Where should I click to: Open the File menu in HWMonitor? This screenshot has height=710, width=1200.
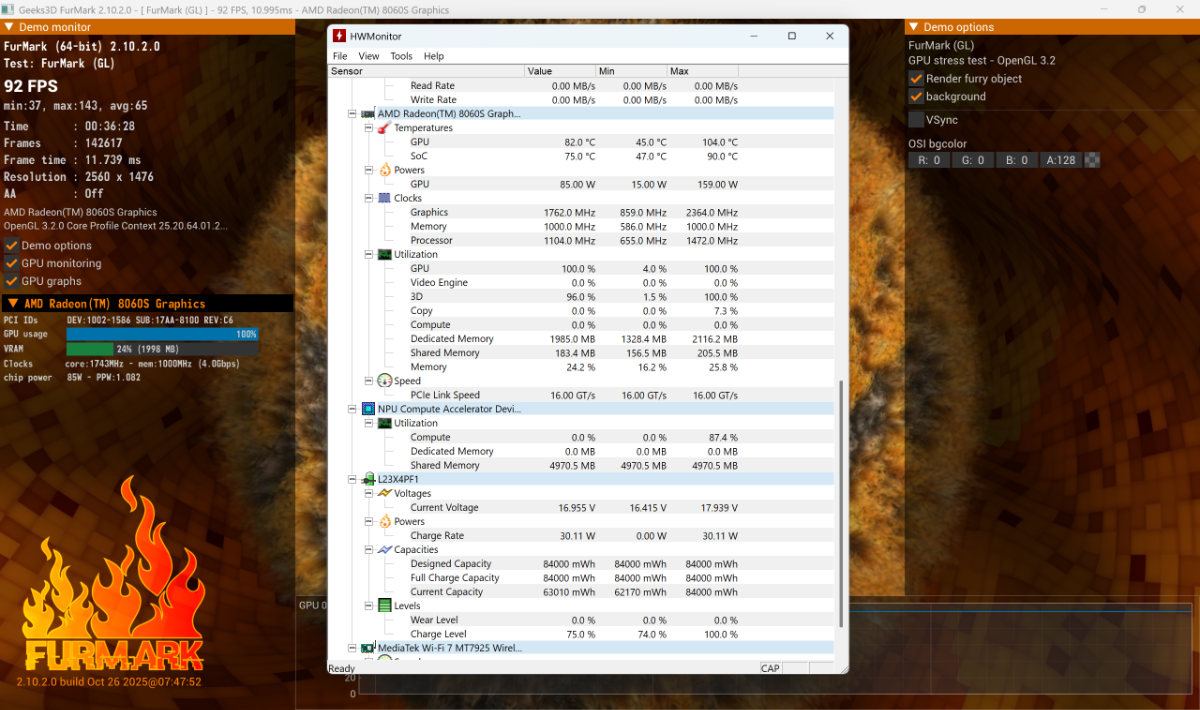(340, 57)
